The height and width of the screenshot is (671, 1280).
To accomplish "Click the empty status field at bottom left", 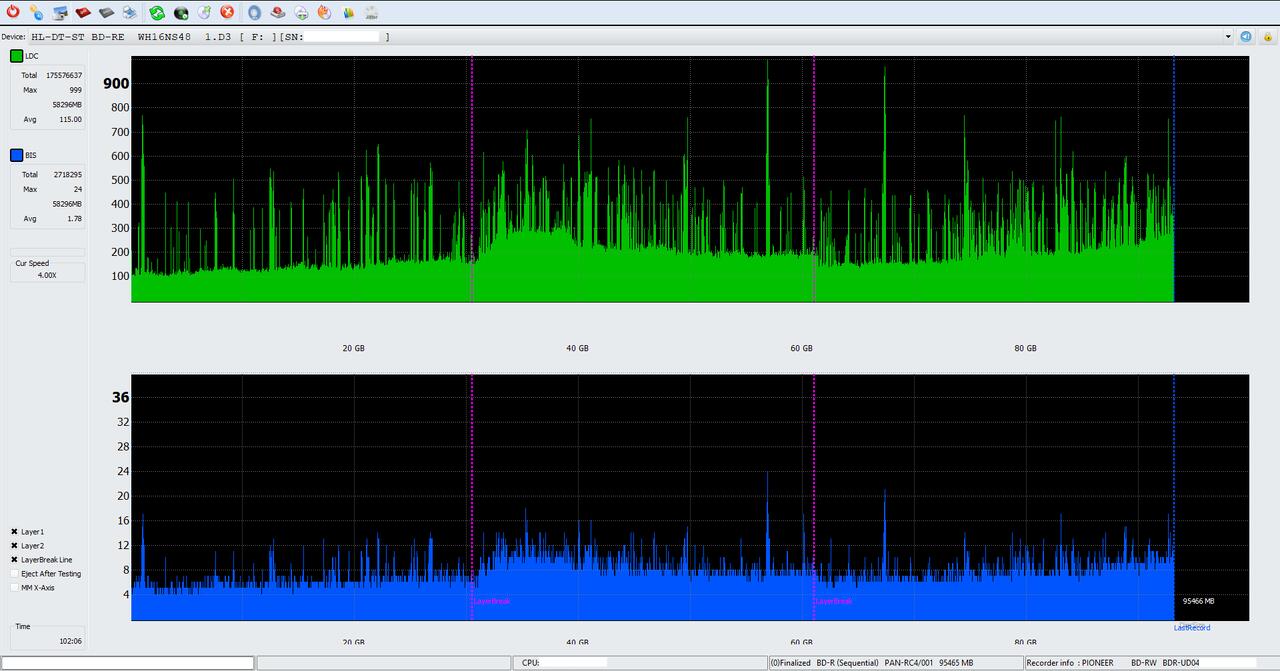I will click(127, 663).
